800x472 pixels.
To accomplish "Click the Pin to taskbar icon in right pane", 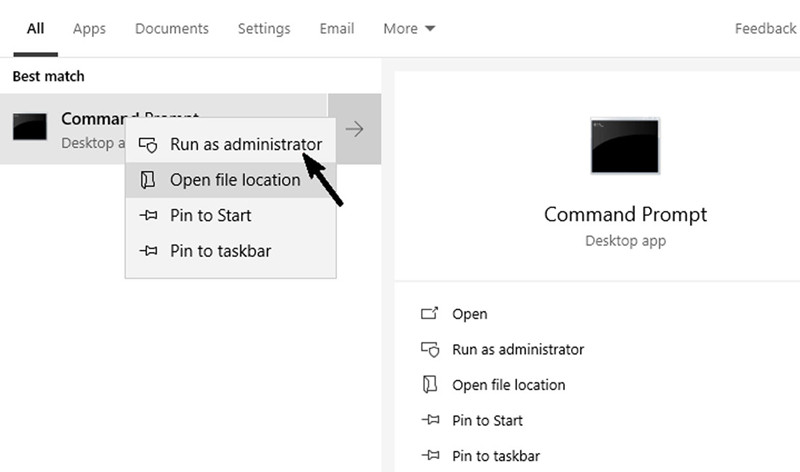I will (x=430, y=455).
